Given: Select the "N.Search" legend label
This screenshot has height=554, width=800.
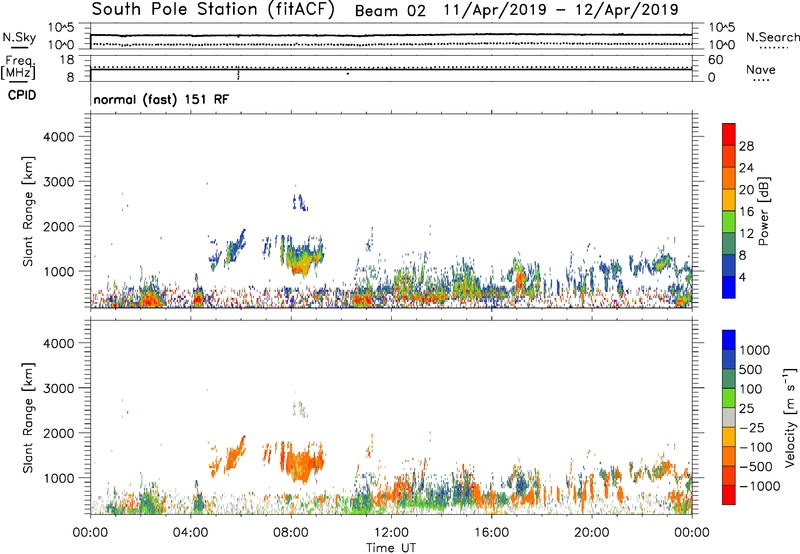Looking at the screenshot, I should tap(773, 37).
